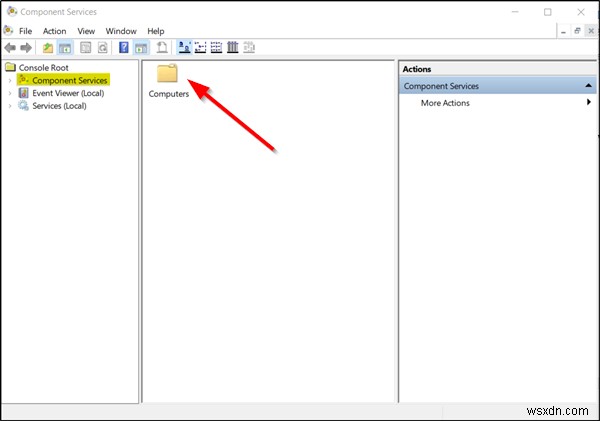Restore down the inner MMC child window
Screen dimensions: 600x421
[x=577, y=31]
